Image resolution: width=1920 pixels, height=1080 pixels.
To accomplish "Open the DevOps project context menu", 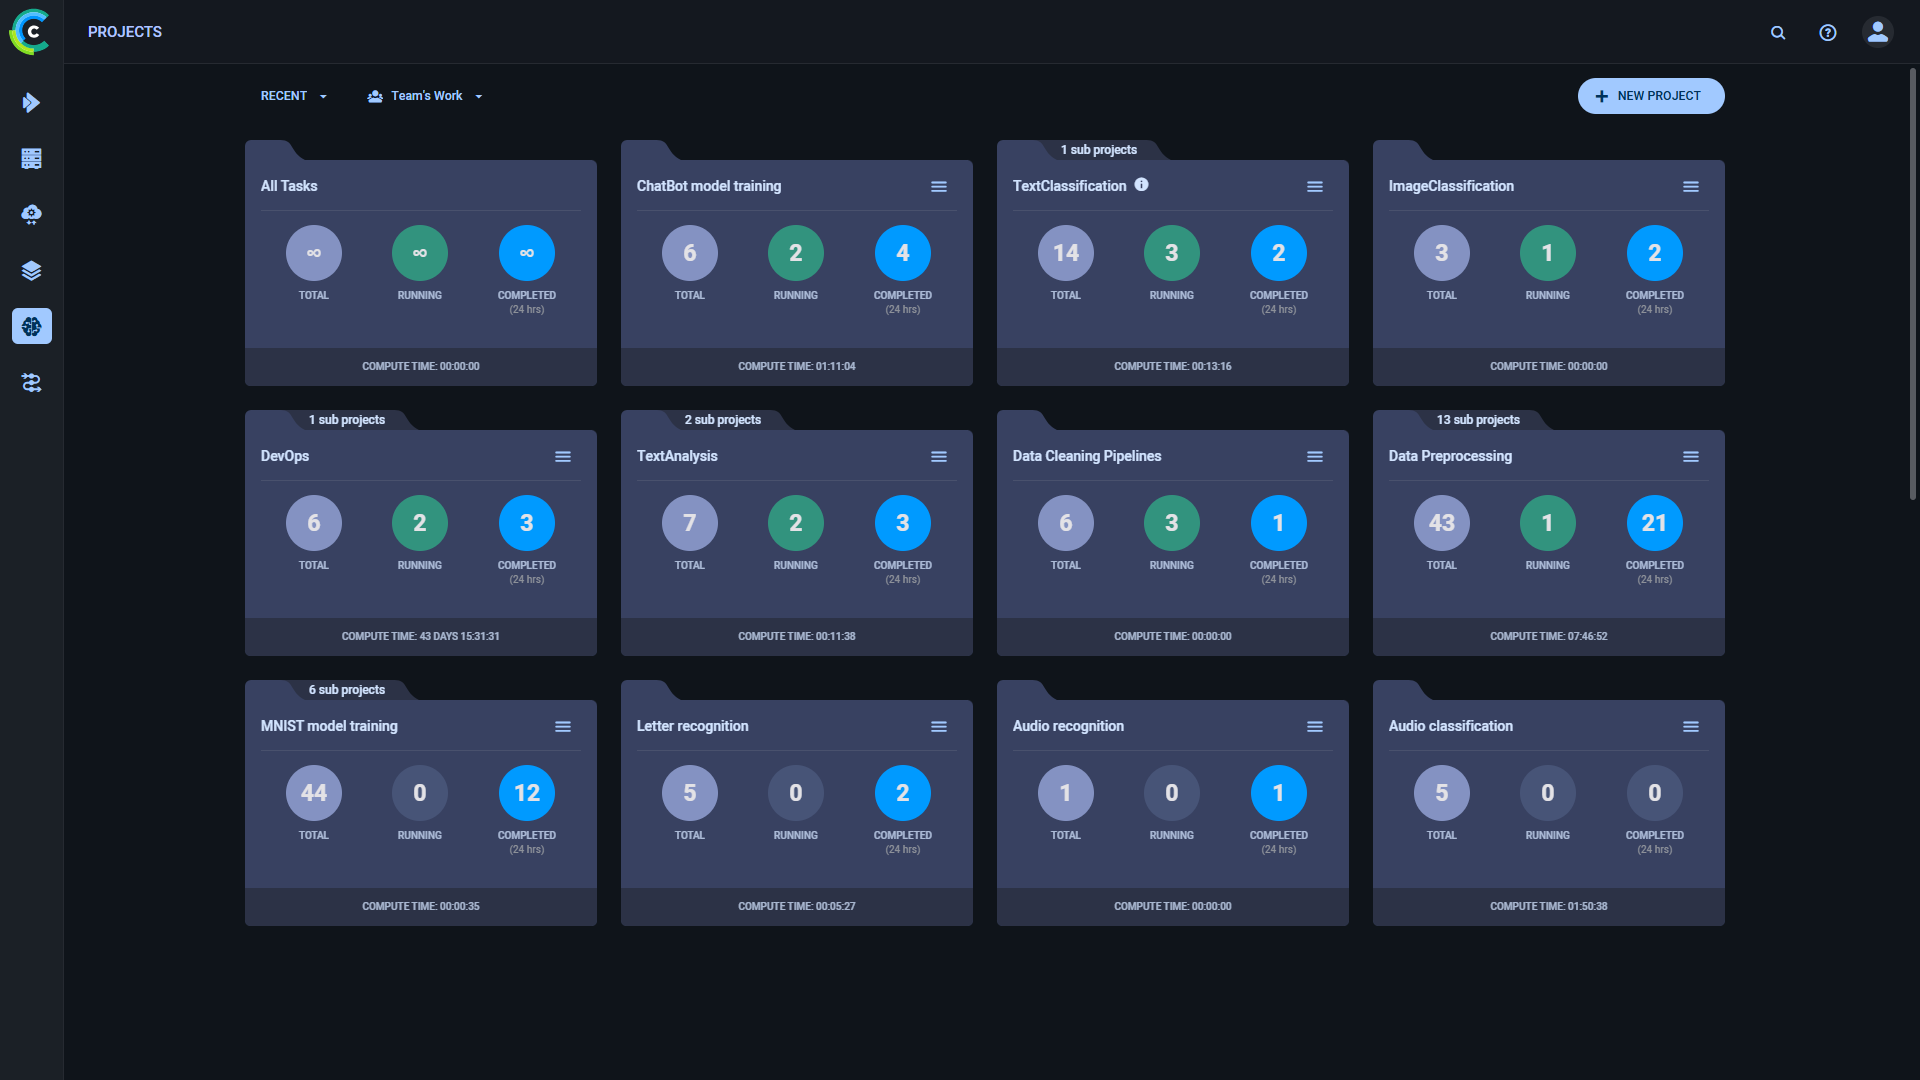I will click(563, 456).
